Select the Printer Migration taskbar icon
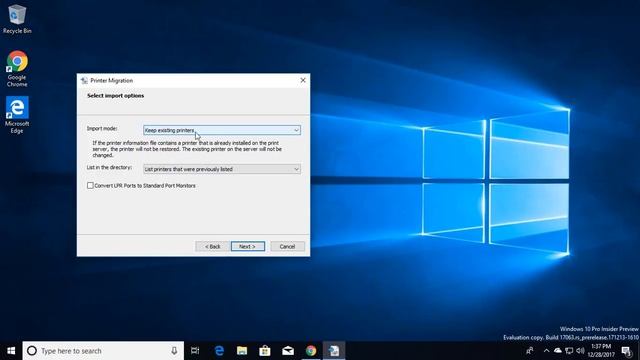This screenshot has height=360, width=640. click(334, 351)
